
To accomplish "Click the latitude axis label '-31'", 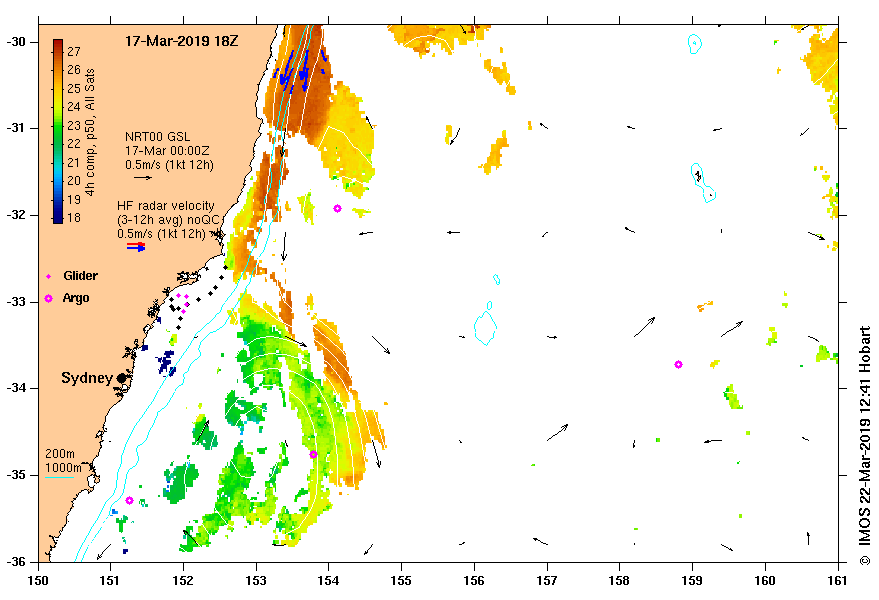I will tap(16, 128).
